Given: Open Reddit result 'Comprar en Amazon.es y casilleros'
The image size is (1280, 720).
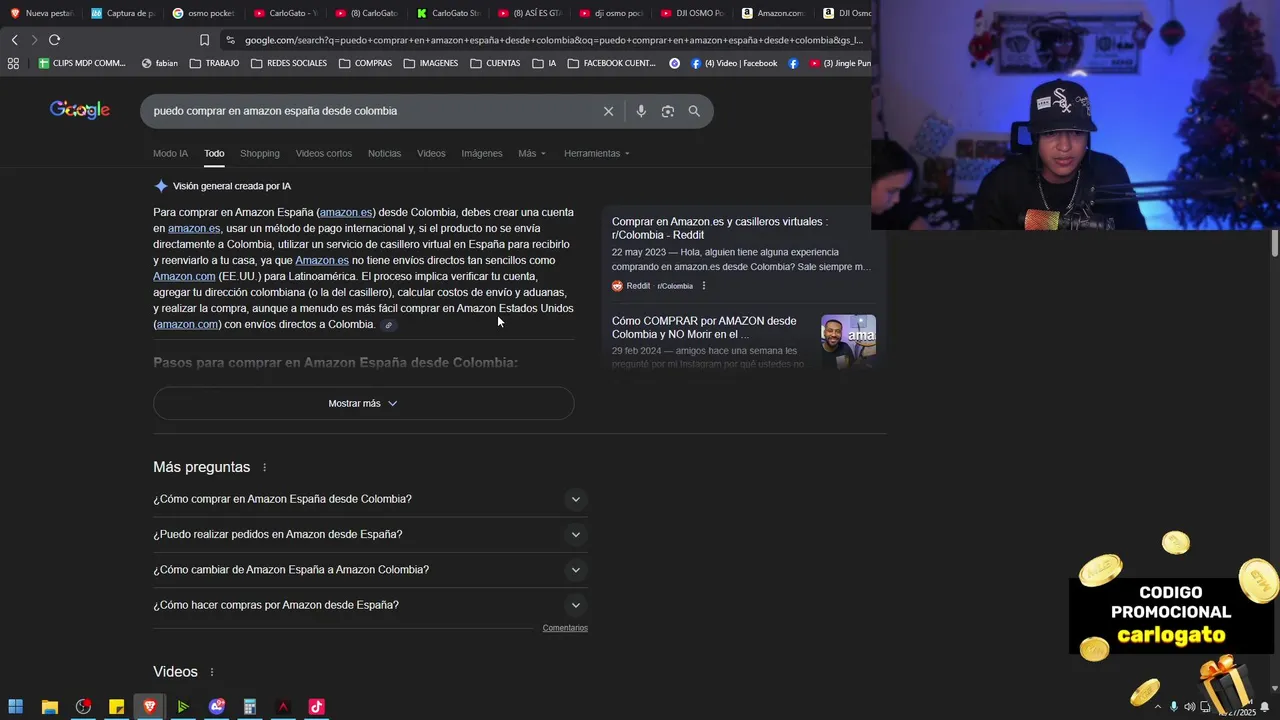Looking at the screenshot, I should [x=720, y=228].
